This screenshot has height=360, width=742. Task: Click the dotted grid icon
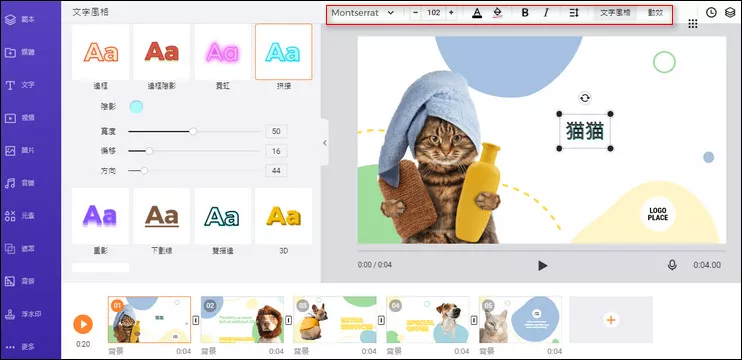point(693,24)
